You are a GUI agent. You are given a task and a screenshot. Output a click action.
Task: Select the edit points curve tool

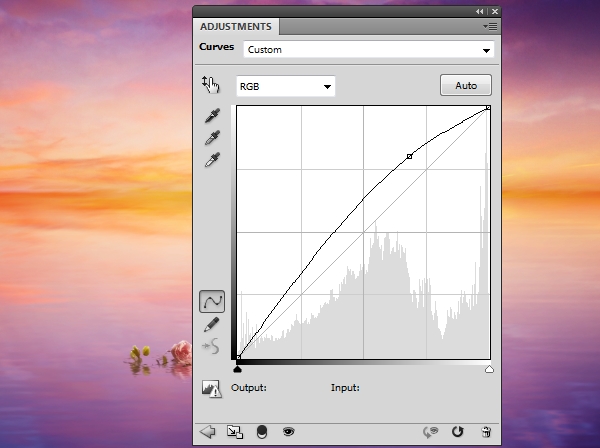(212, 301)
